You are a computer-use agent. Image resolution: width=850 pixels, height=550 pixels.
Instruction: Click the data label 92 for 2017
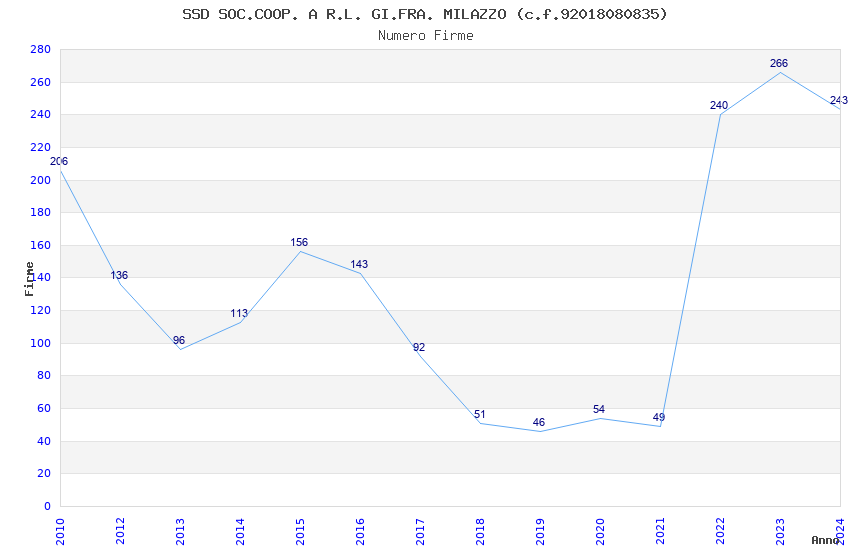419,347
